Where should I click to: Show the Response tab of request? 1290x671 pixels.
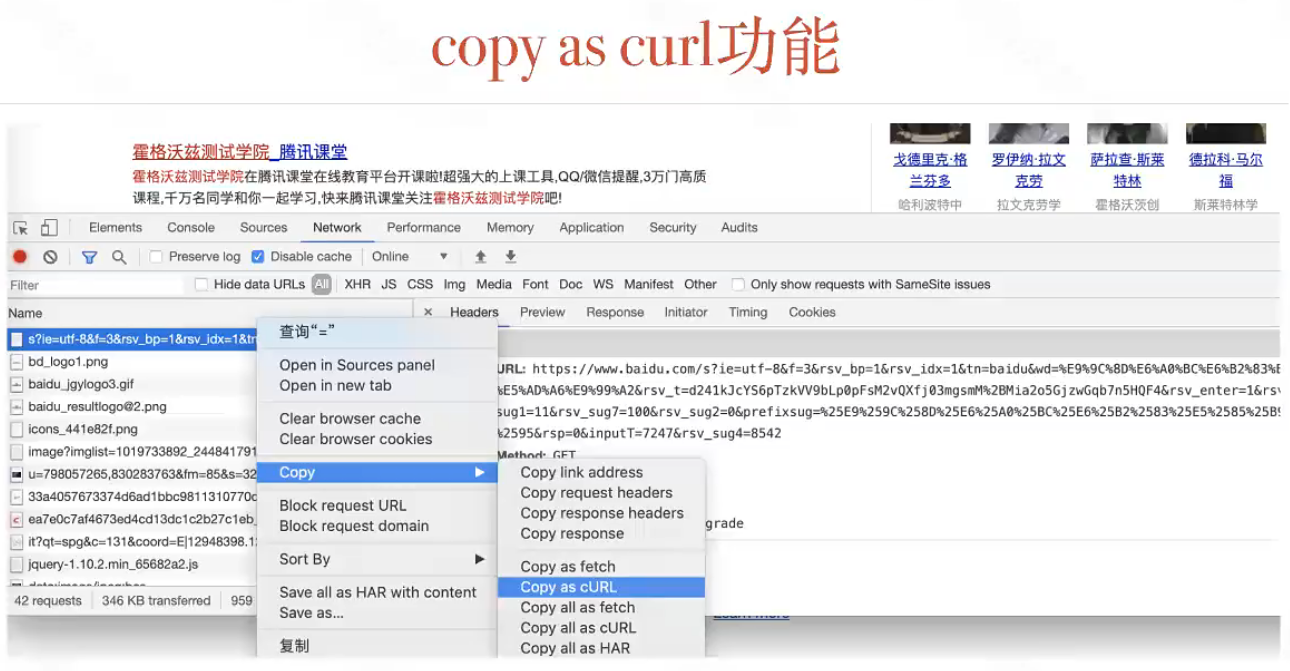pyautogui.click(x=615, y=312)
